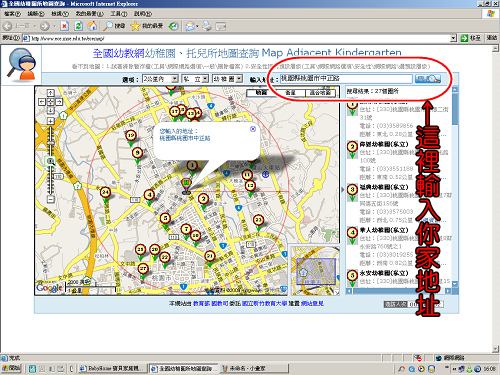Zoom in with the map plus button
The height and width of the screenshot is (375, 500).
click(50, 121)
